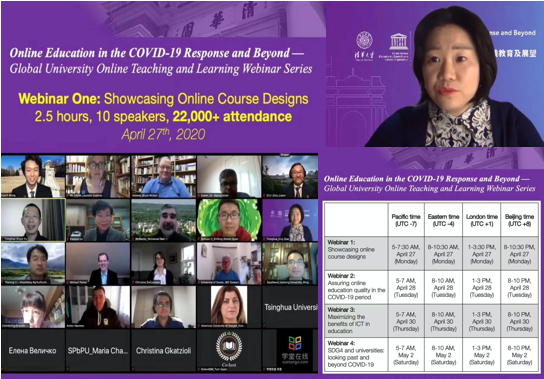Click the UNESCO temple logo
The image size is (544, 379).
[399, 42]
